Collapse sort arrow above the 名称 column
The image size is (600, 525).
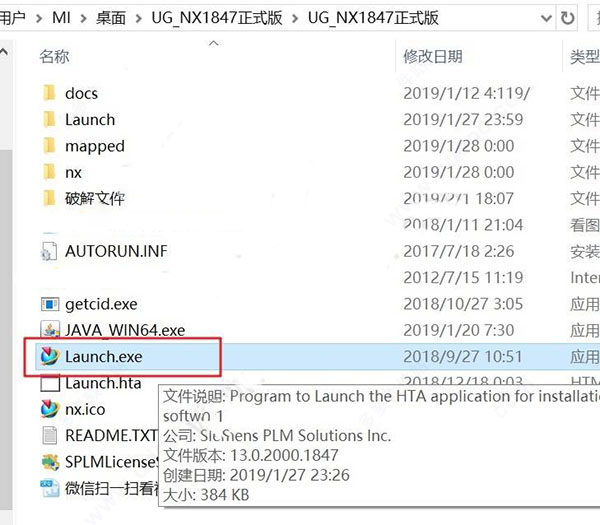point(214,43)
